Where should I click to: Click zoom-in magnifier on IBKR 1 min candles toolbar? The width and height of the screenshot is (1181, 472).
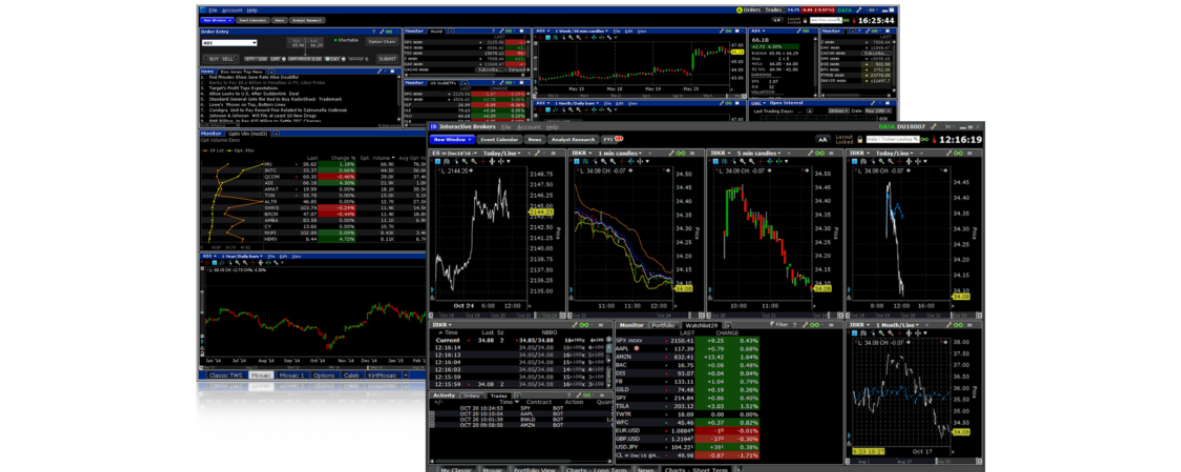coord(603,161)
